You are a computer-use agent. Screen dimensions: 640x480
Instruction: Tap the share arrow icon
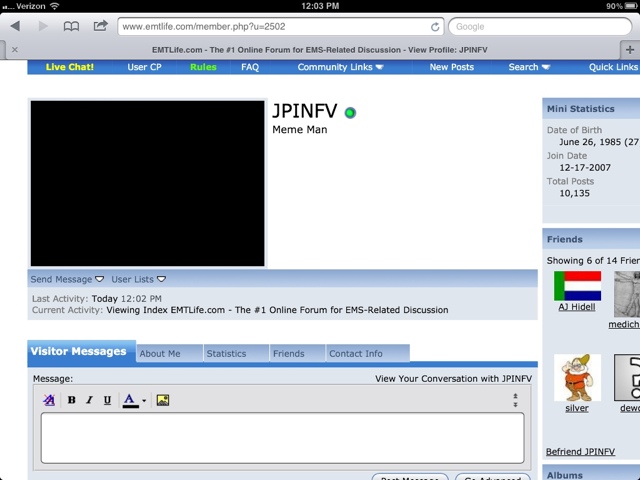[x=100, y=26]
